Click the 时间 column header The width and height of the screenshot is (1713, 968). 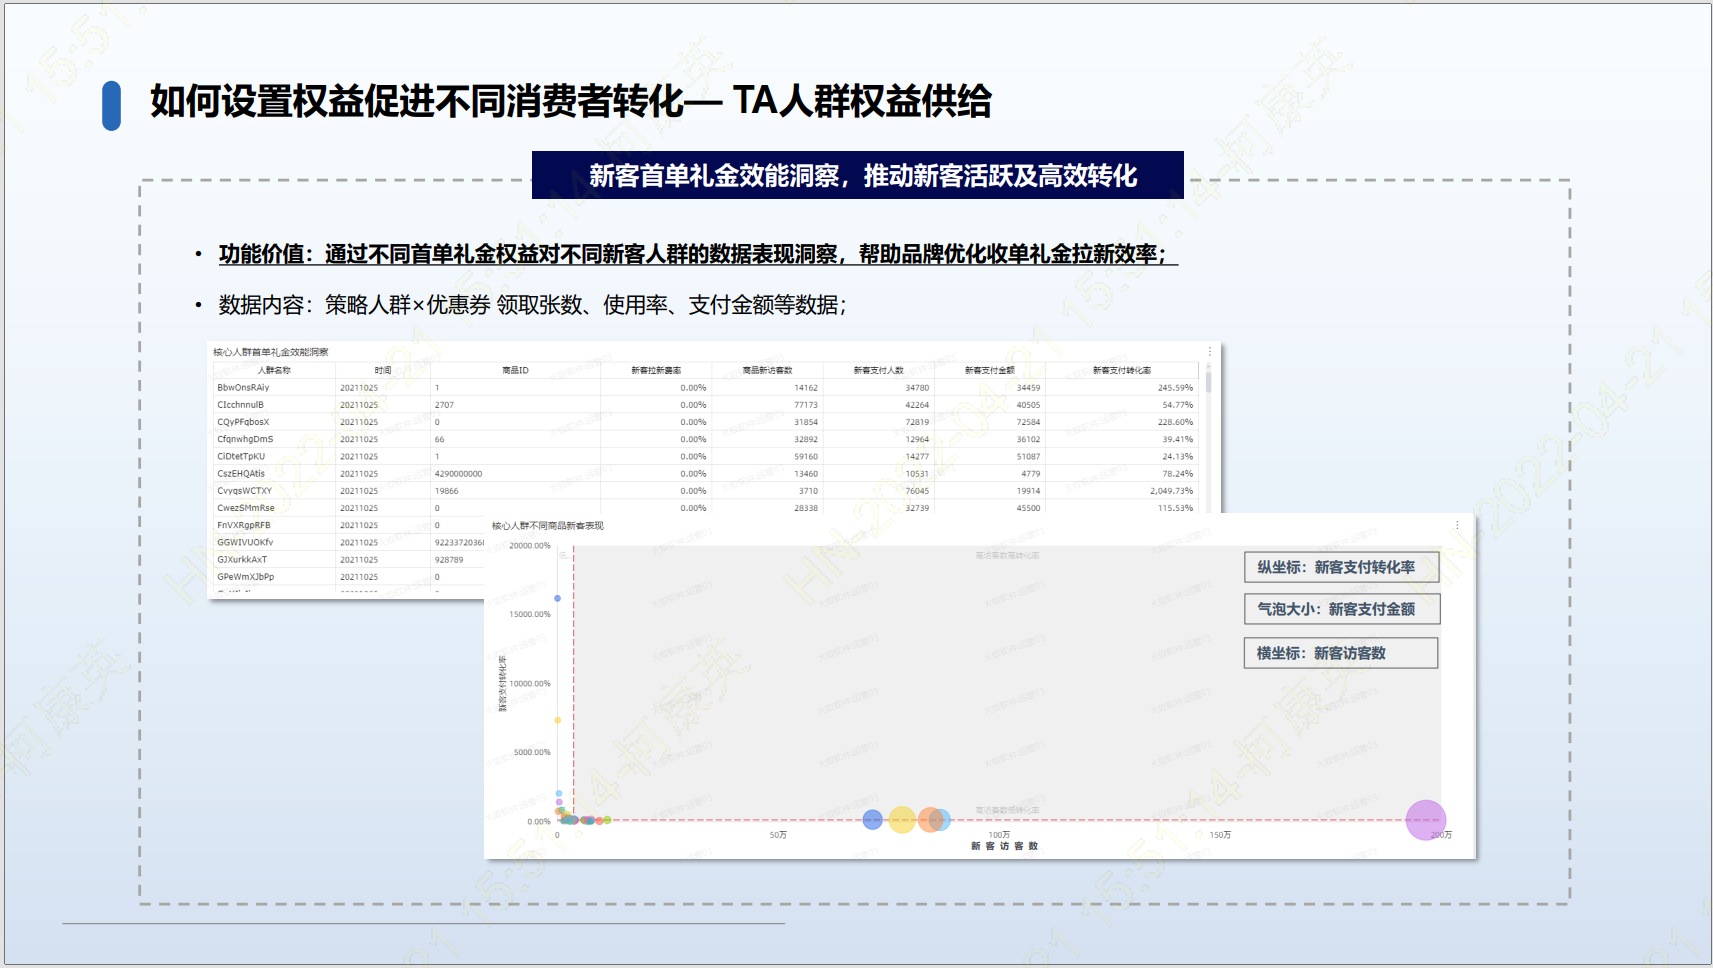pos(383,370)
